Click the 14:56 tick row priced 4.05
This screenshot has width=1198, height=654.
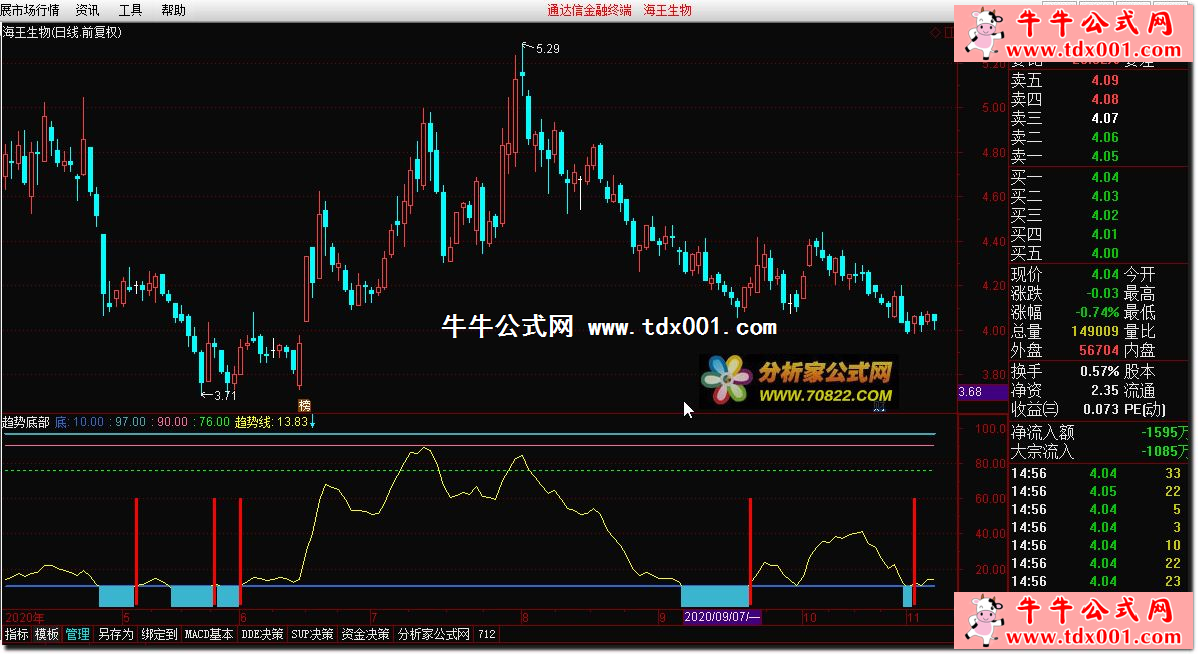pyautogui.click(x=1096, y=492)
